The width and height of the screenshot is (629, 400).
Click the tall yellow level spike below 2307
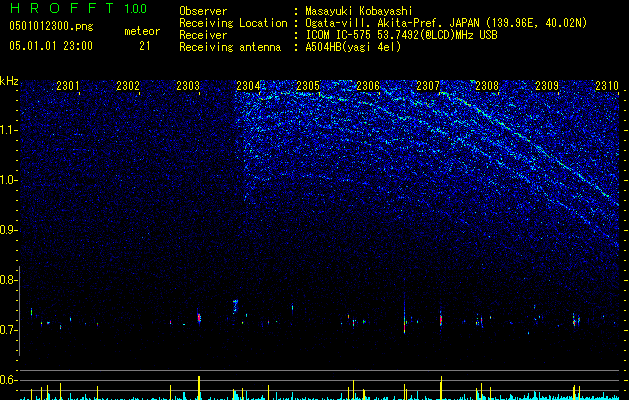[441, 388]
